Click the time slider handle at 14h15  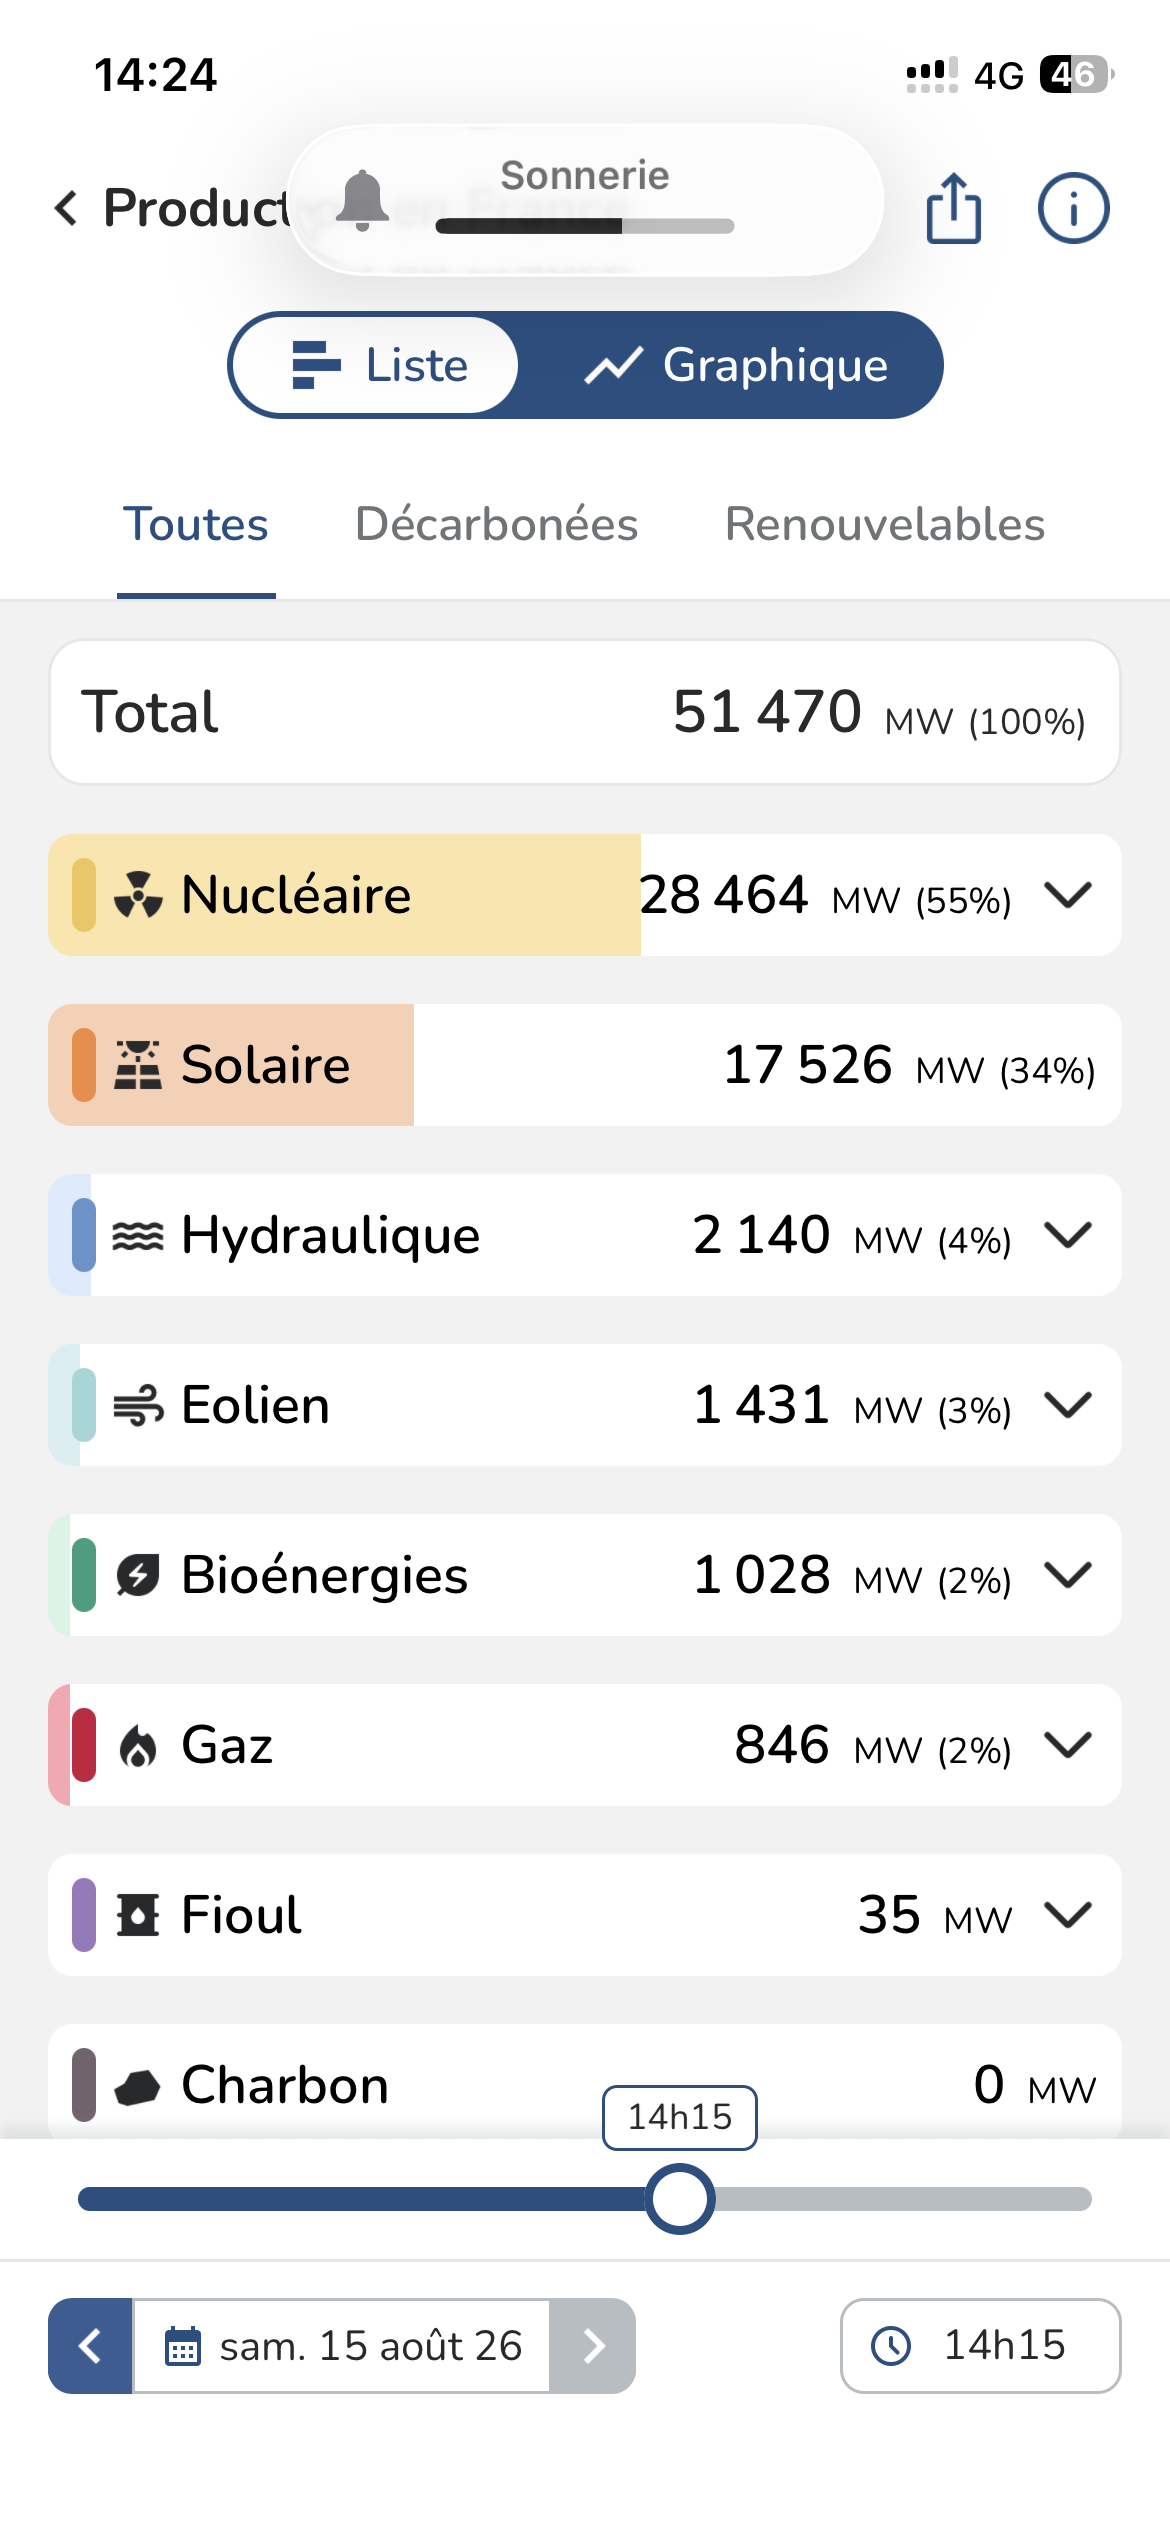[680, 2199]
